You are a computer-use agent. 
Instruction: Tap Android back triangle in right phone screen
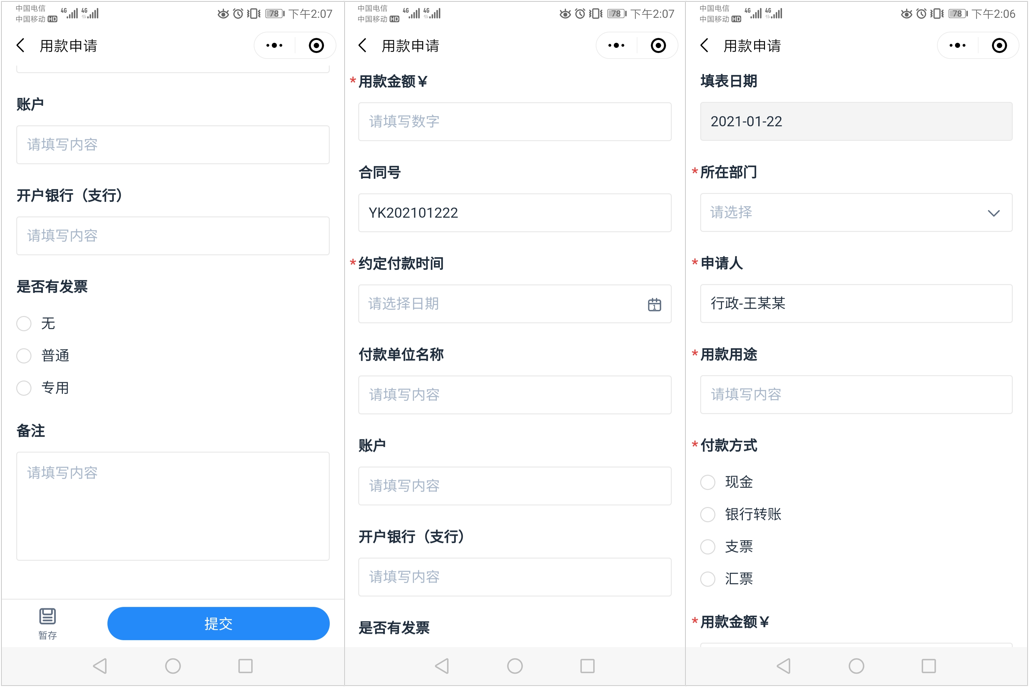pyautogui.click(x=783, y=666)
